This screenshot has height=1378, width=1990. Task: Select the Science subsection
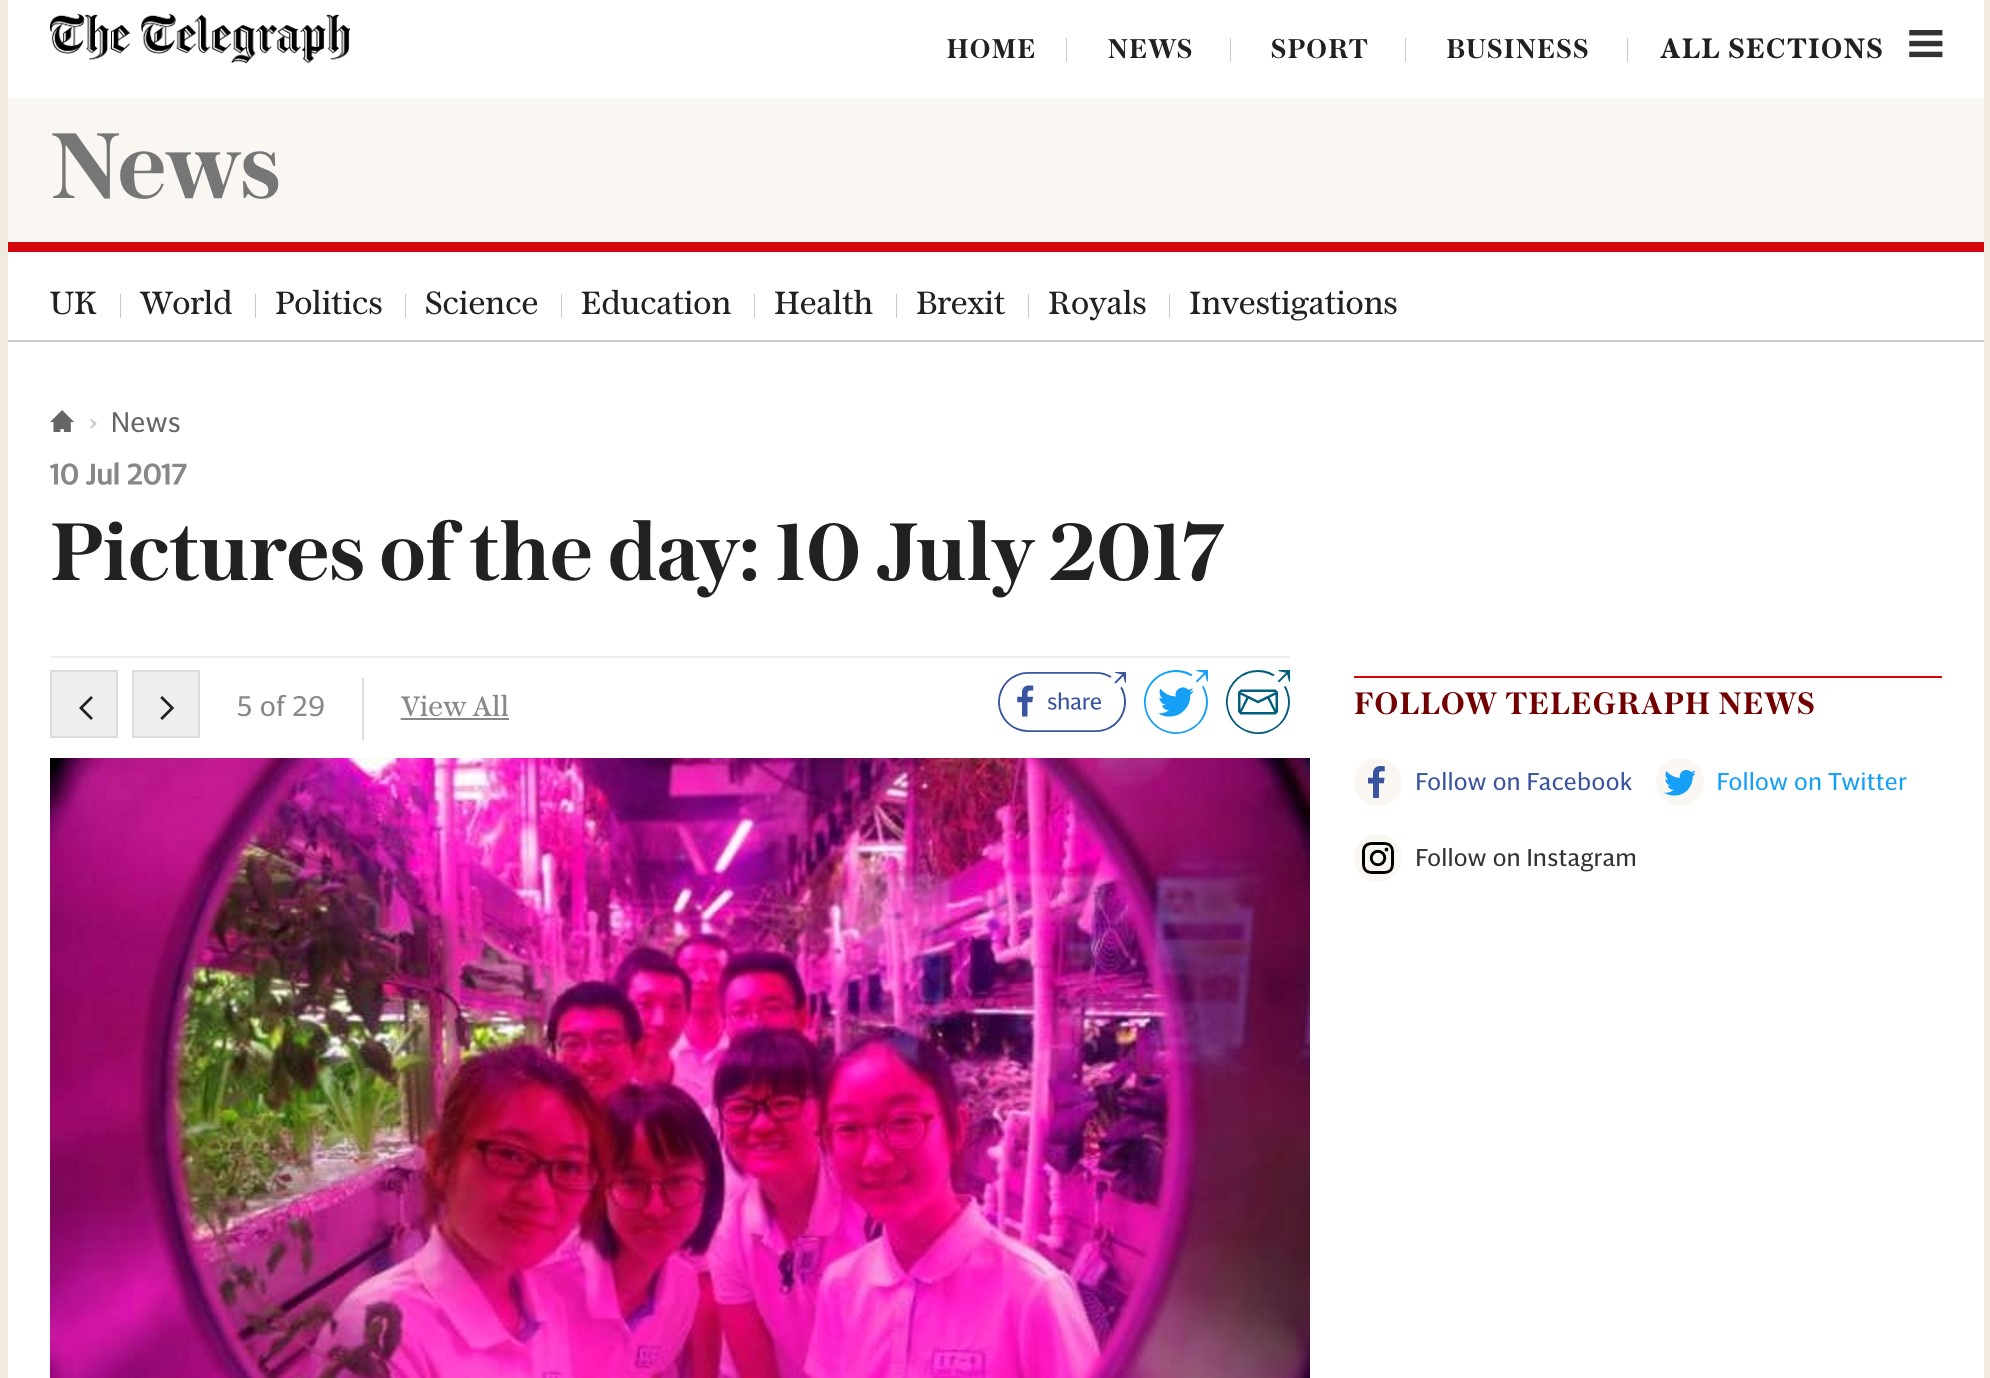(481, 303)
